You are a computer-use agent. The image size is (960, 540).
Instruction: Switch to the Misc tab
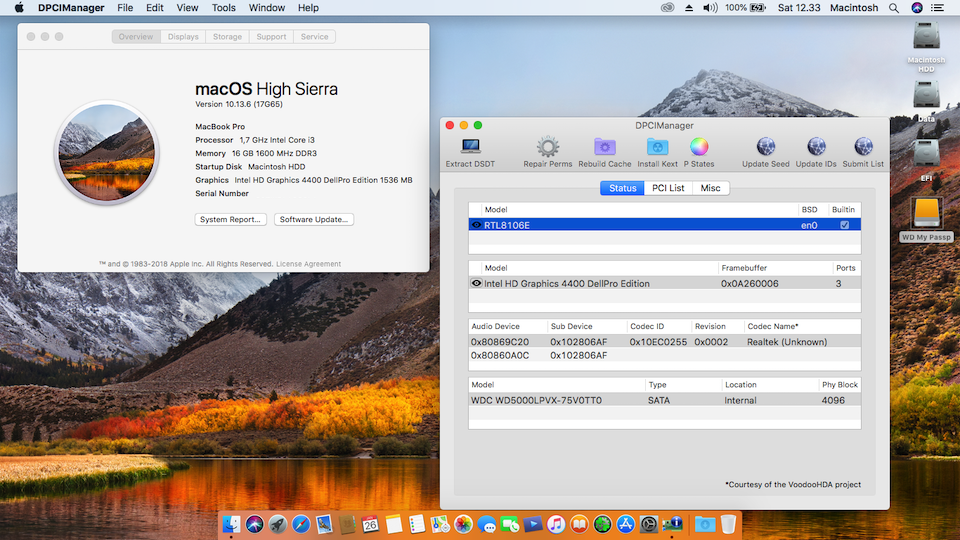710,188
